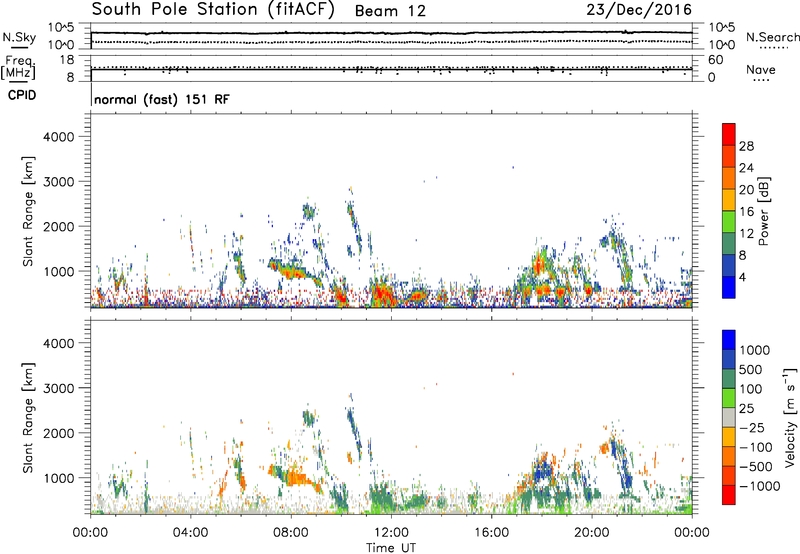Click the 'Power [dB]' colorbar title
The width and height of the screenshot is (800, 554).
pos(763,211)
